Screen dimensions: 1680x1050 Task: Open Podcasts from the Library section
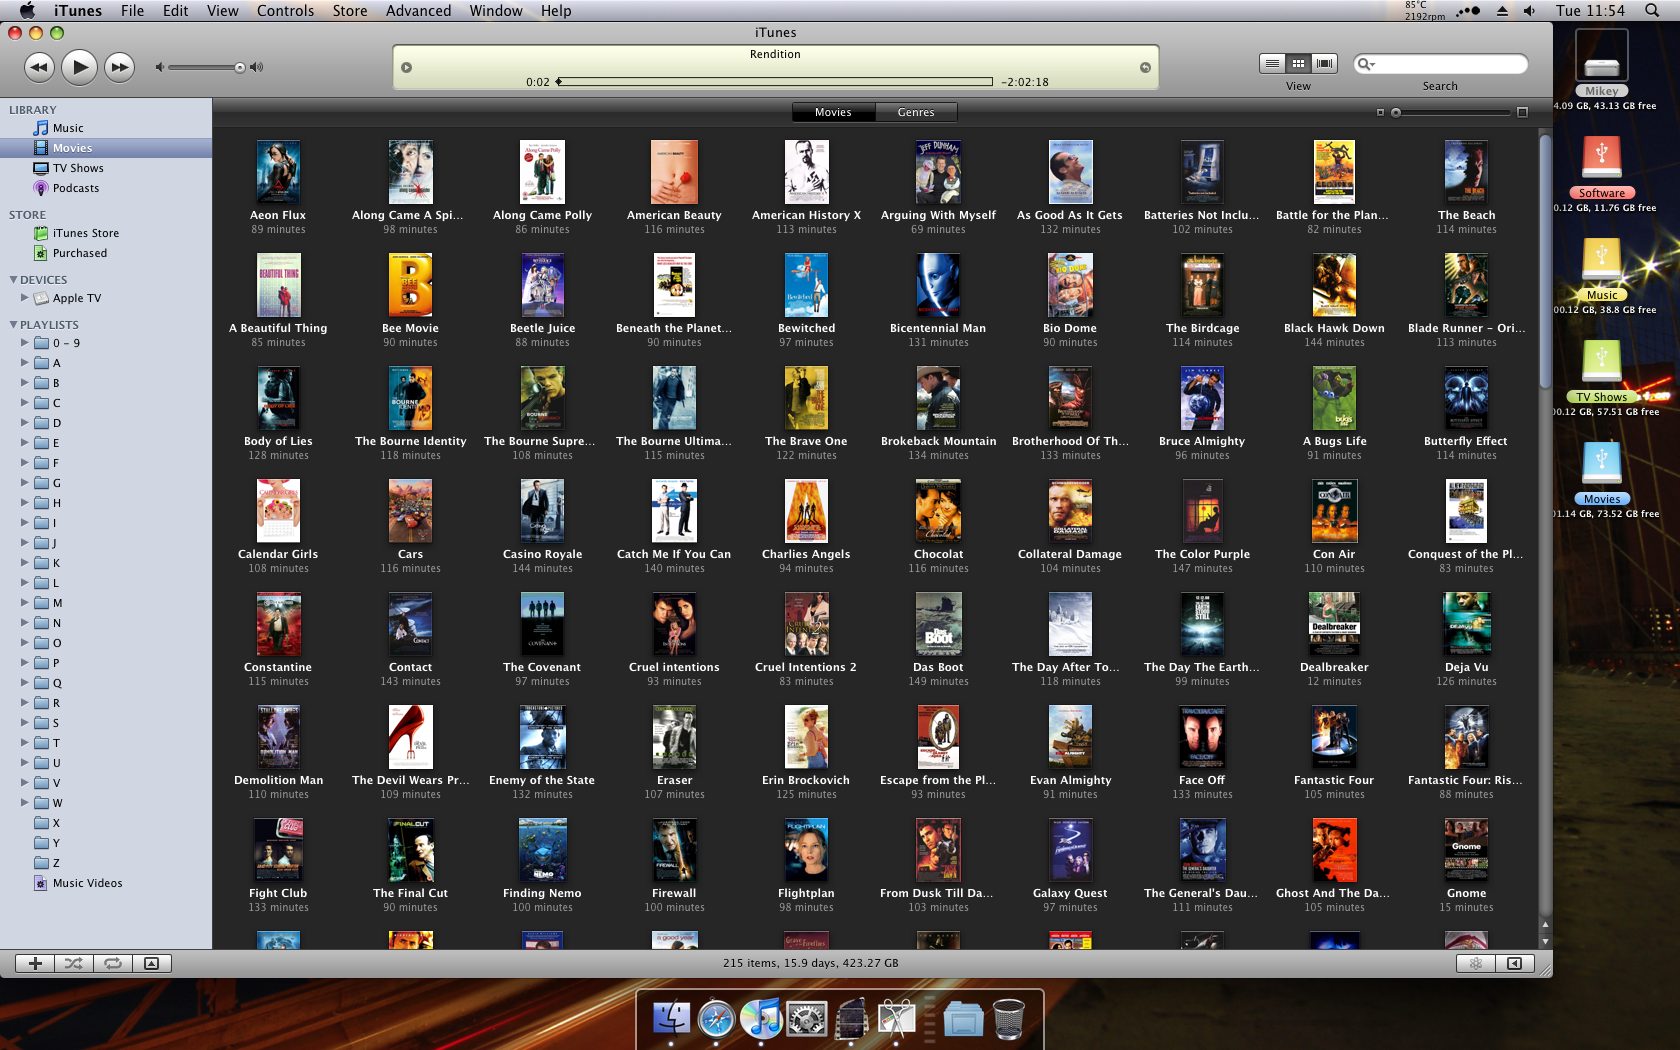[76, 187]
